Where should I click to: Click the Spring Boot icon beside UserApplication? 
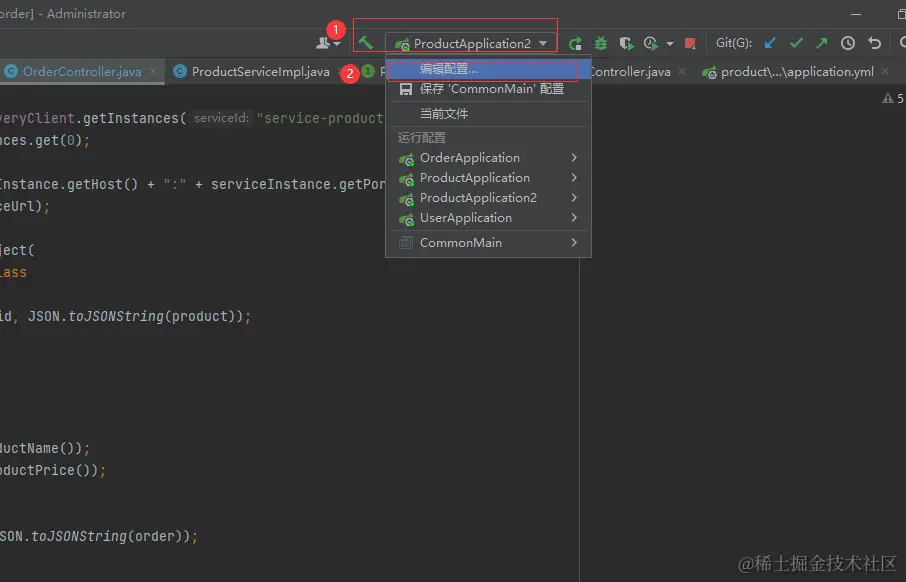coord(407,218)
